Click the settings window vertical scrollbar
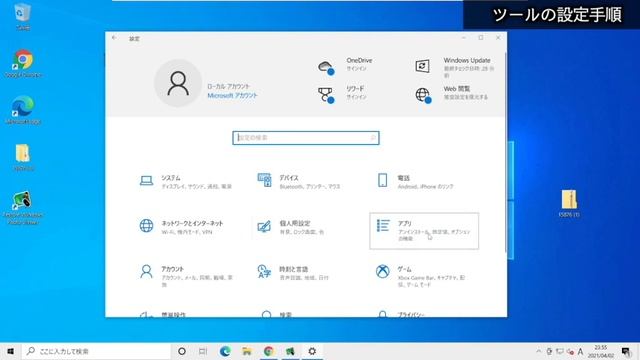Image resolution: width=640 pixels, height=360 pixels. coord(506,153)
